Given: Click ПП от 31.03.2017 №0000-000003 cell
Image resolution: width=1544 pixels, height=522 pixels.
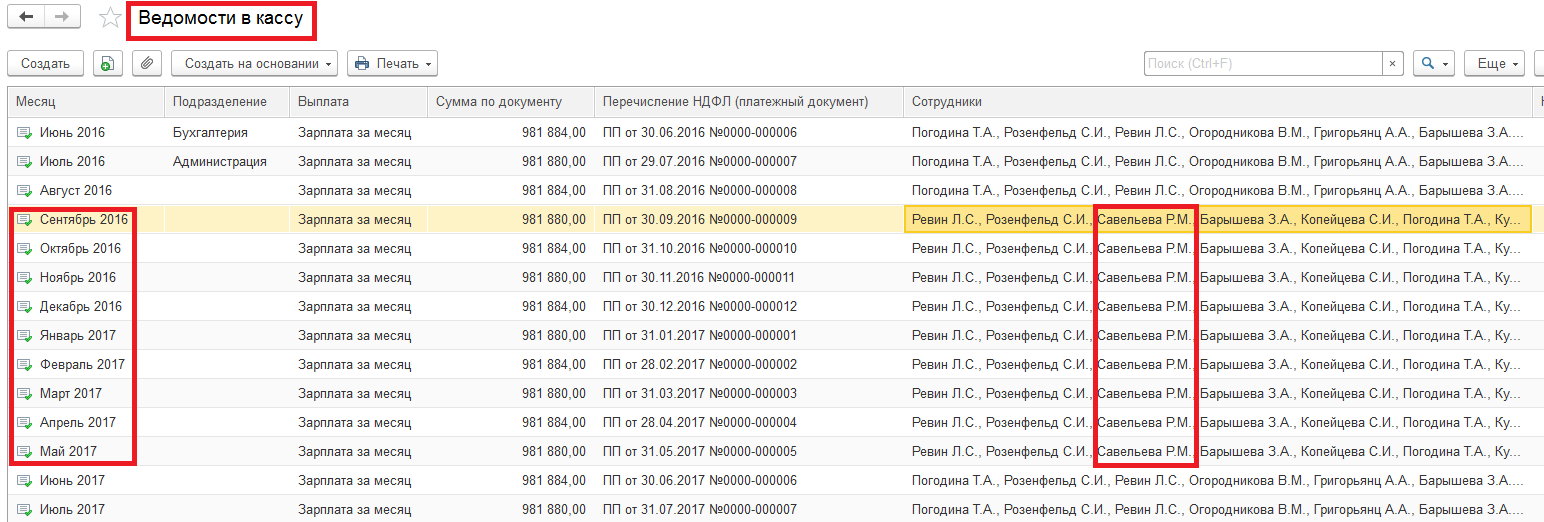Looking at the screenshot, I should [749, 393].
